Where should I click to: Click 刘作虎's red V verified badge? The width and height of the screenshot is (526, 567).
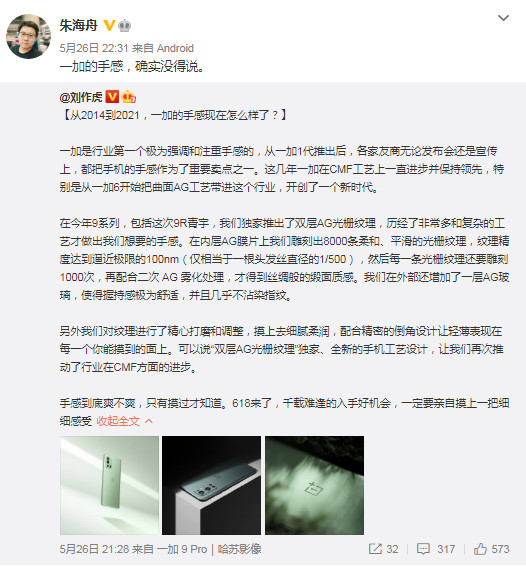pyautogui.click(x=112, y=97)
